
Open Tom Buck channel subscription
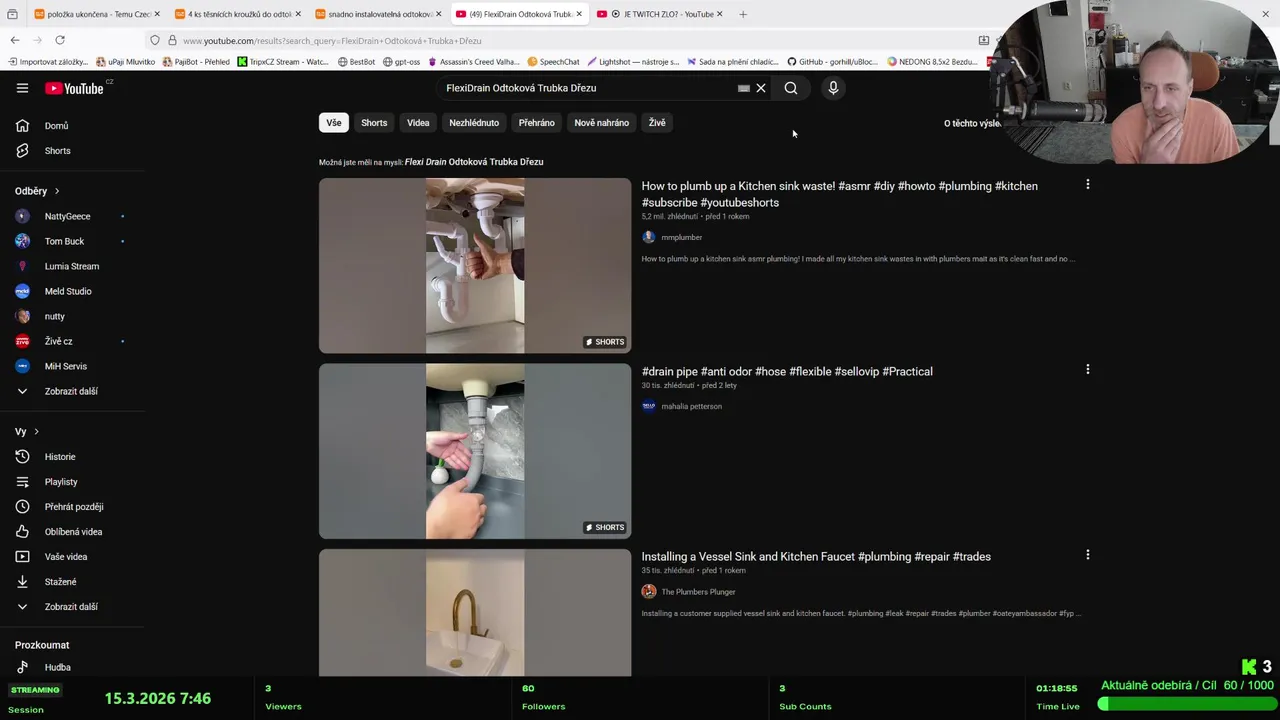click(64, 241)
